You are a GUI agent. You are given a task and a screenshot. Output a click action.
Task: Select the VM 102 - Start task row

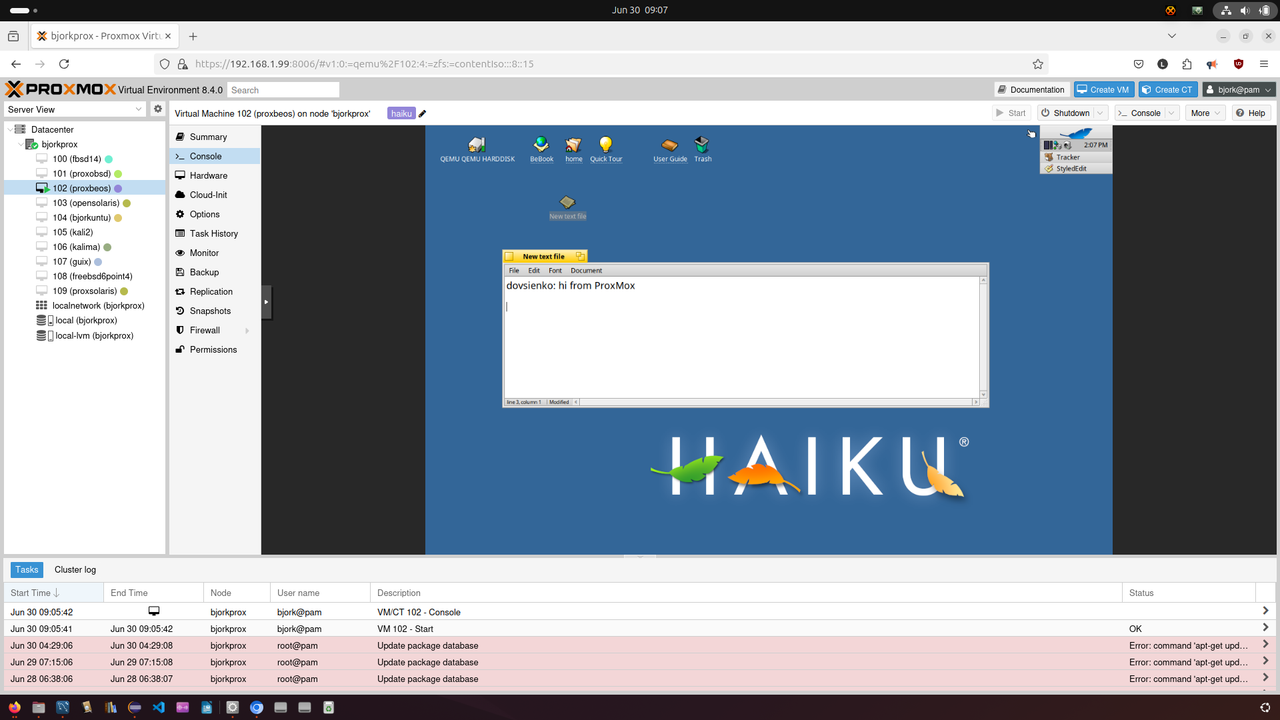tap(640, 629)
